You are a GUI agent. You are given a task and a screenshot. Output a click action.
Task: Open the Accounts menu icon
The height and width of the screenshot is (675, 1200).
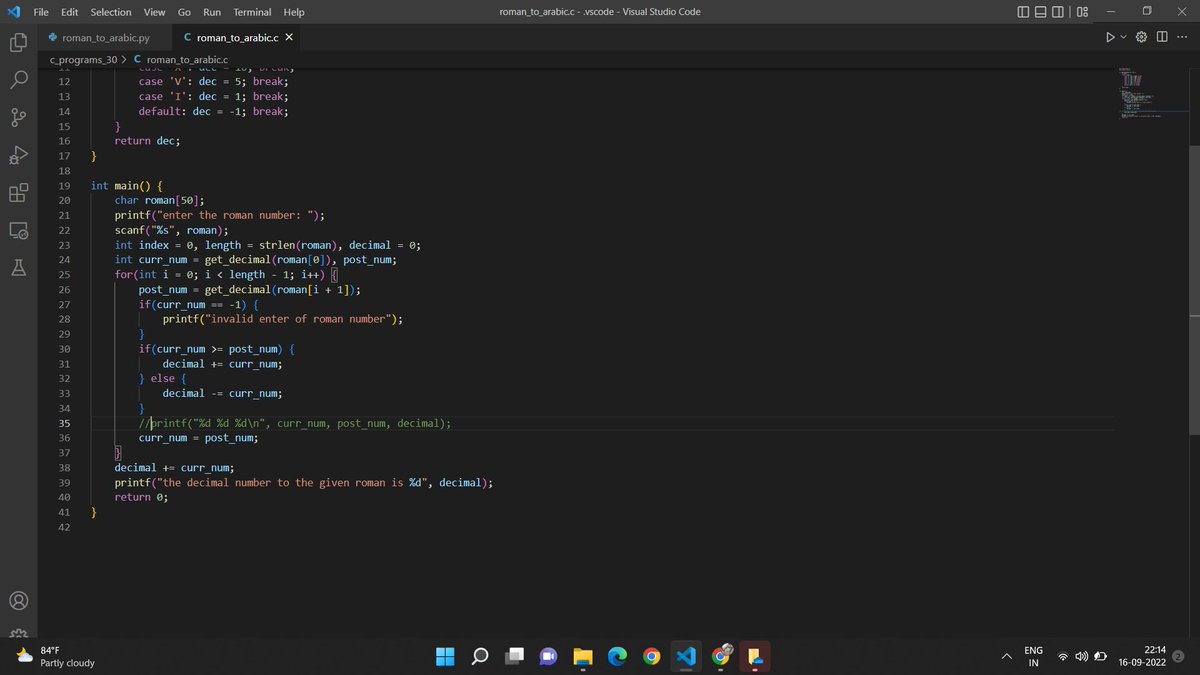(19, 601)
